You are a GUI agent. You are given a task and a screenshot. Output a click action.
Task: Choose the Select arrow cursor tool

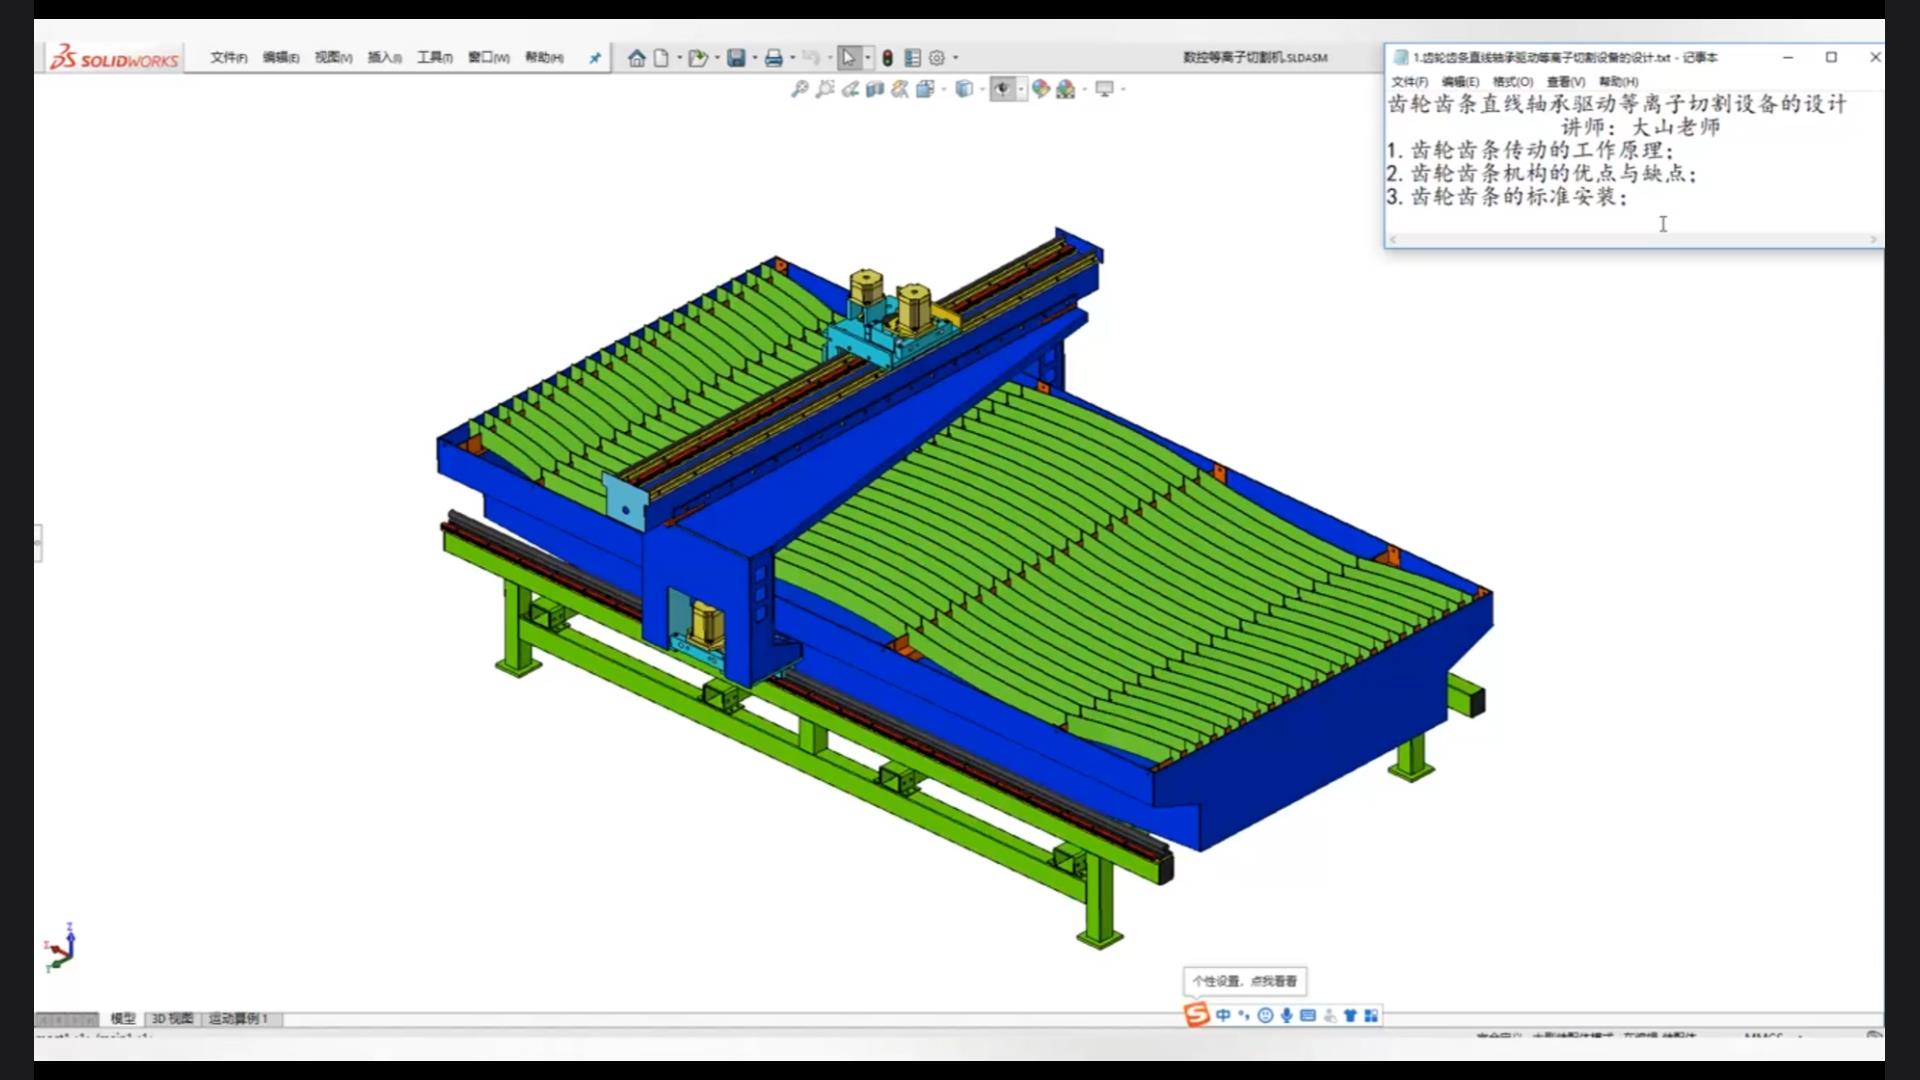click(x=848, y=58)
